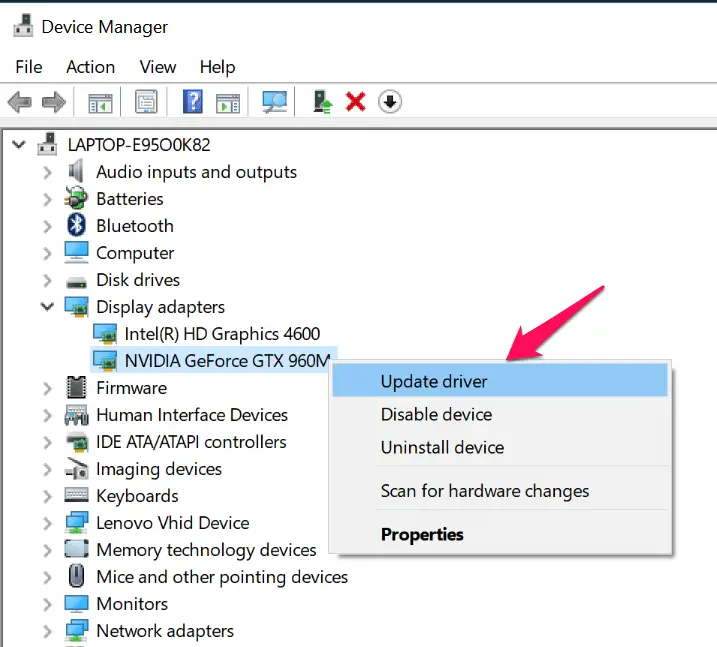Collapse the LAPTOP-E95O0K82 root node
The width and height of the screenshot is (717, 647).
19,145
